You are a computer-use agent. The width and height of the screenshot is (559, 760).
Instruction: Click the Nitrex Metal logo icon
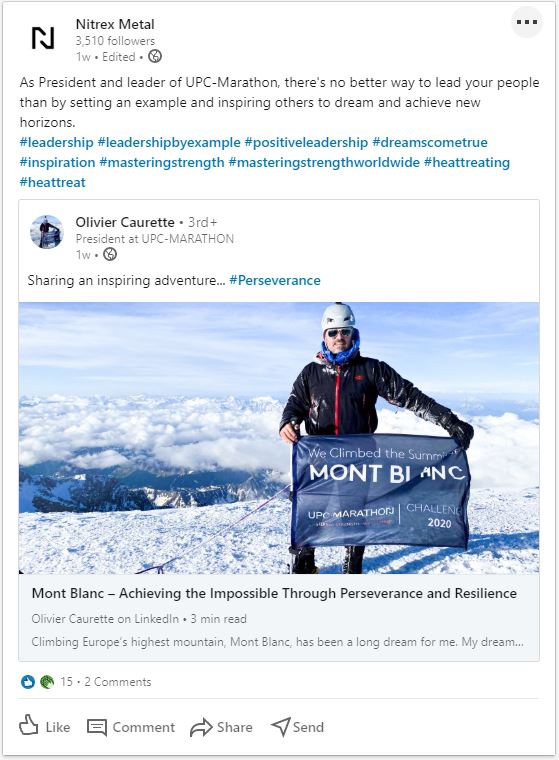pyautogui.click(x=43, y=38)
